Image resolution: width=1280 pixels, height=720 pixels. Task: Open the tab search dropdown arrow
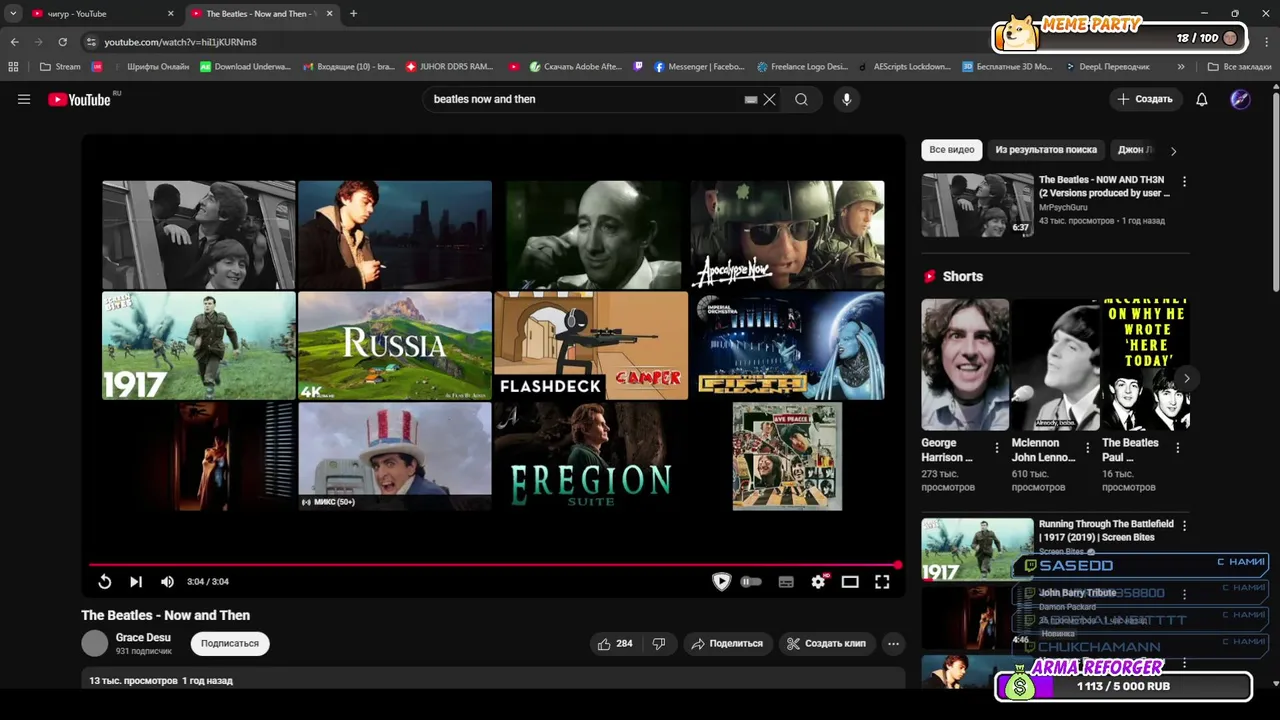click(x=13, y=14)
